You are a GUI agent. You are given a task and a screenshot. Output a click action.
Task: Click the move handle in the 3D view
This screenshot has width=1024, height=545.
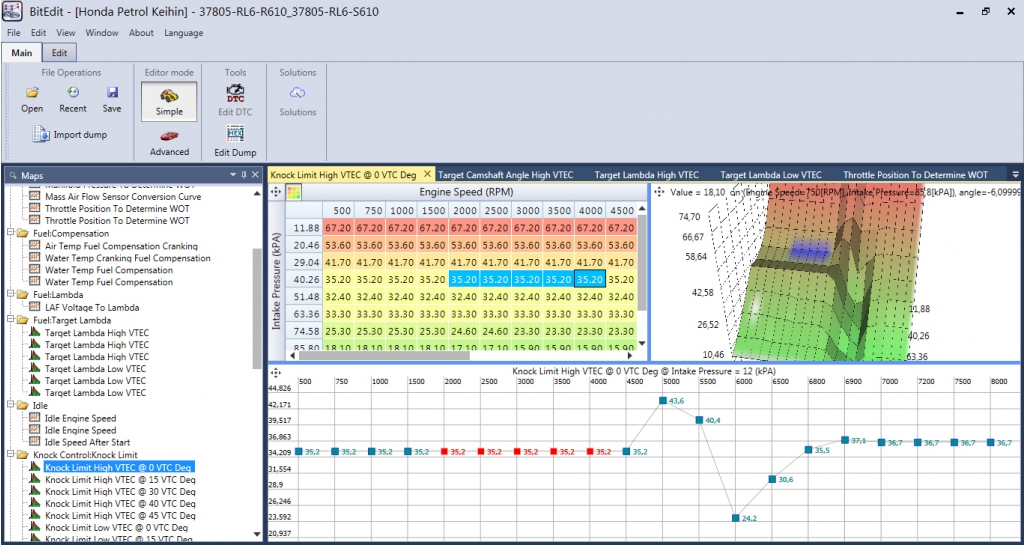(659, 193)
